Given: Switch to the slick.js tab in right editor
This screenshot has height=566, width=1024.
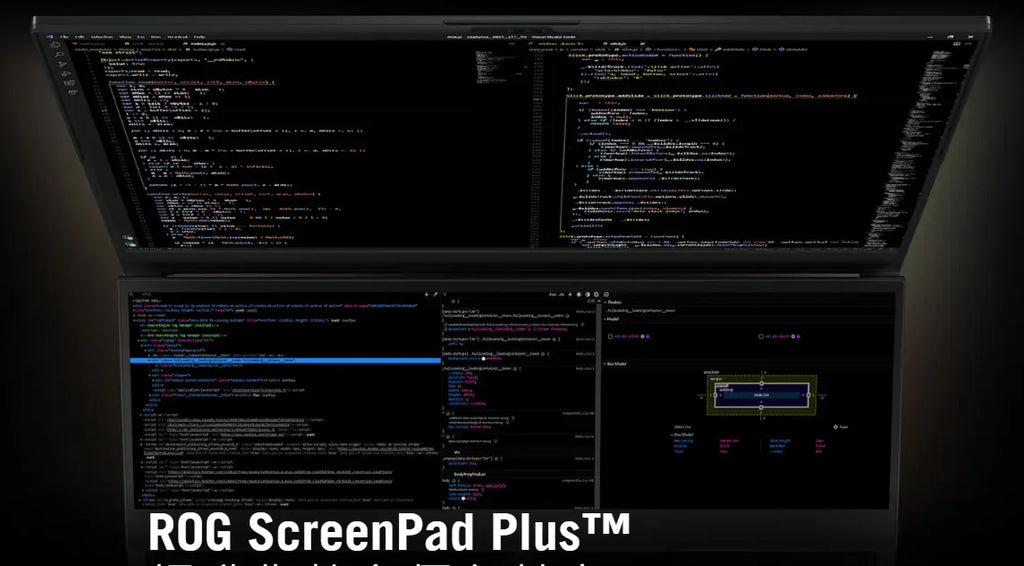Looking at the screenshot, I should 617,44.
